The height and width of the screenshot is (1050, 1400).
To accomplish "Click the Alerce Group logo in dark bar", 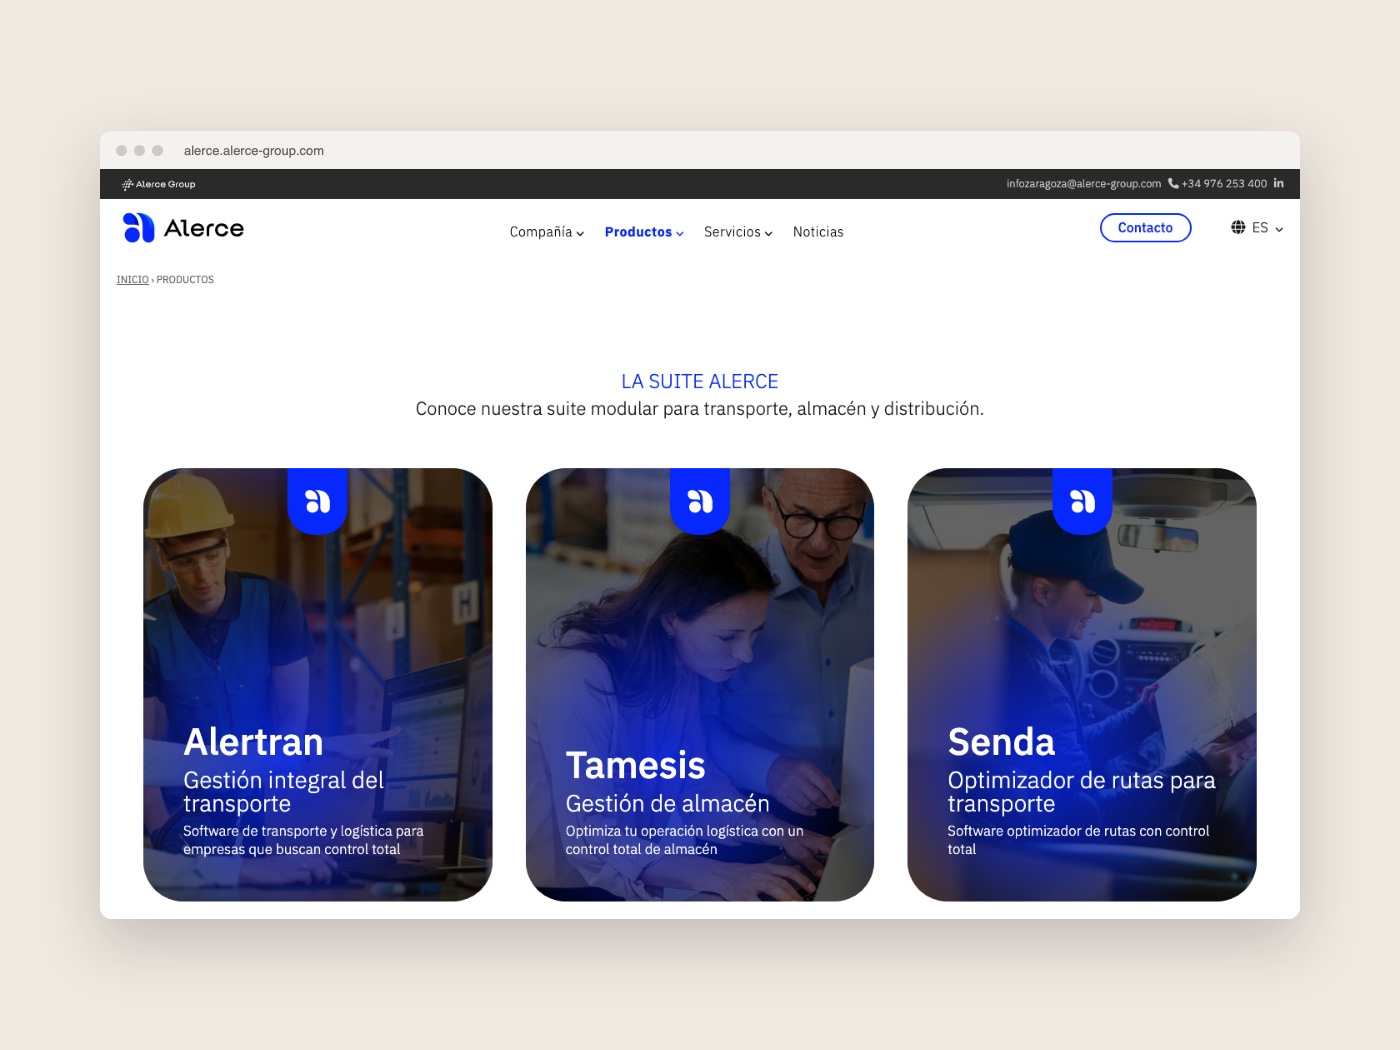I will tap(158, 184).
